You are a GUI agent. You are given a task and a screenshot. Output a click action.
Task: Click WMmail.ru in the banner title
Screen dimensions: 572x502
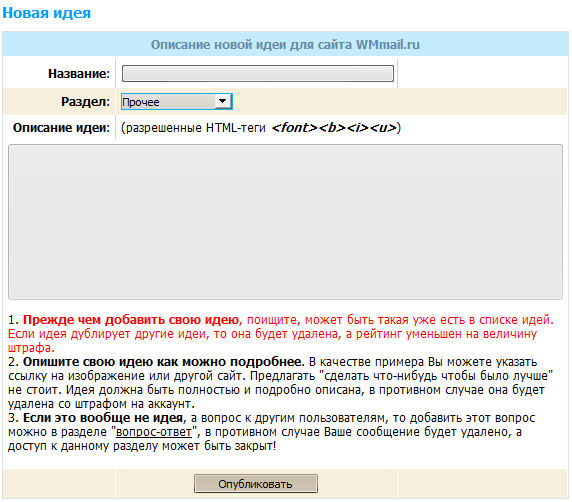[x=388, y=45]
